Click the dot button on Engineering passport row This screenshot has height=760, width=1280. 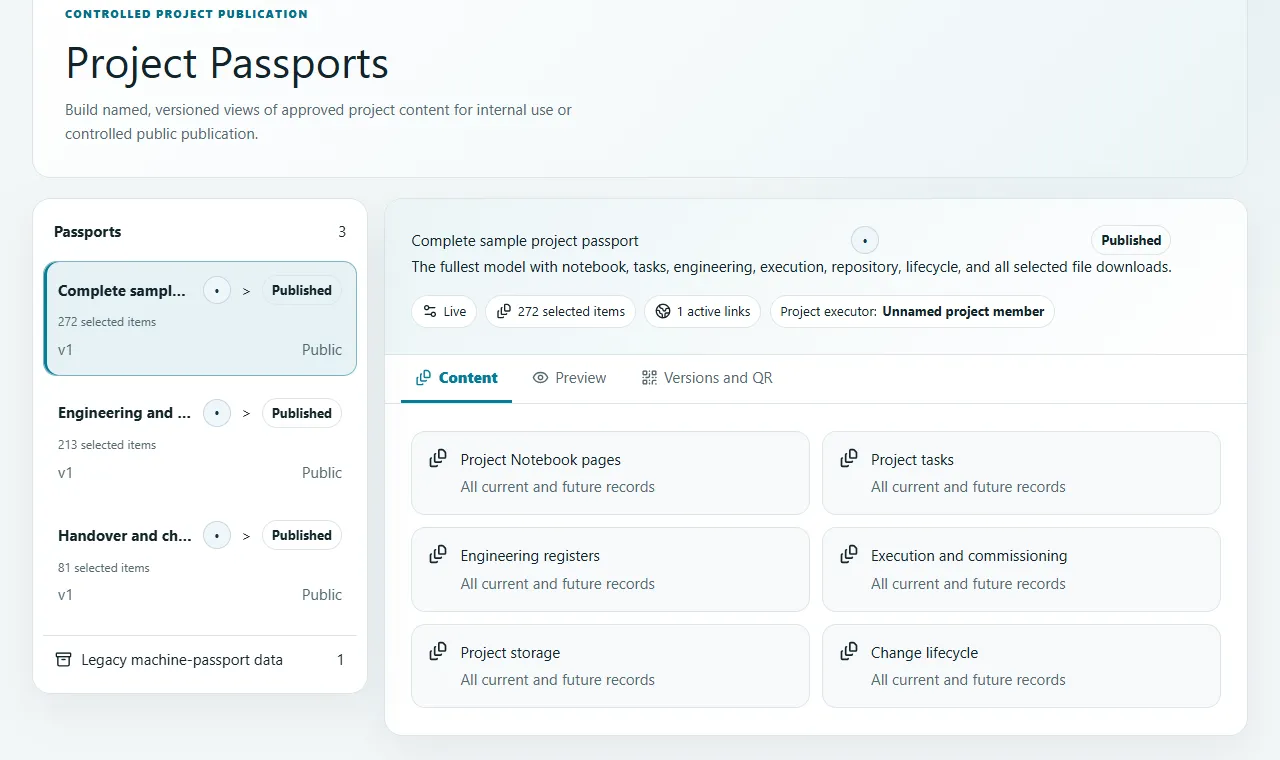coord(217,413)
